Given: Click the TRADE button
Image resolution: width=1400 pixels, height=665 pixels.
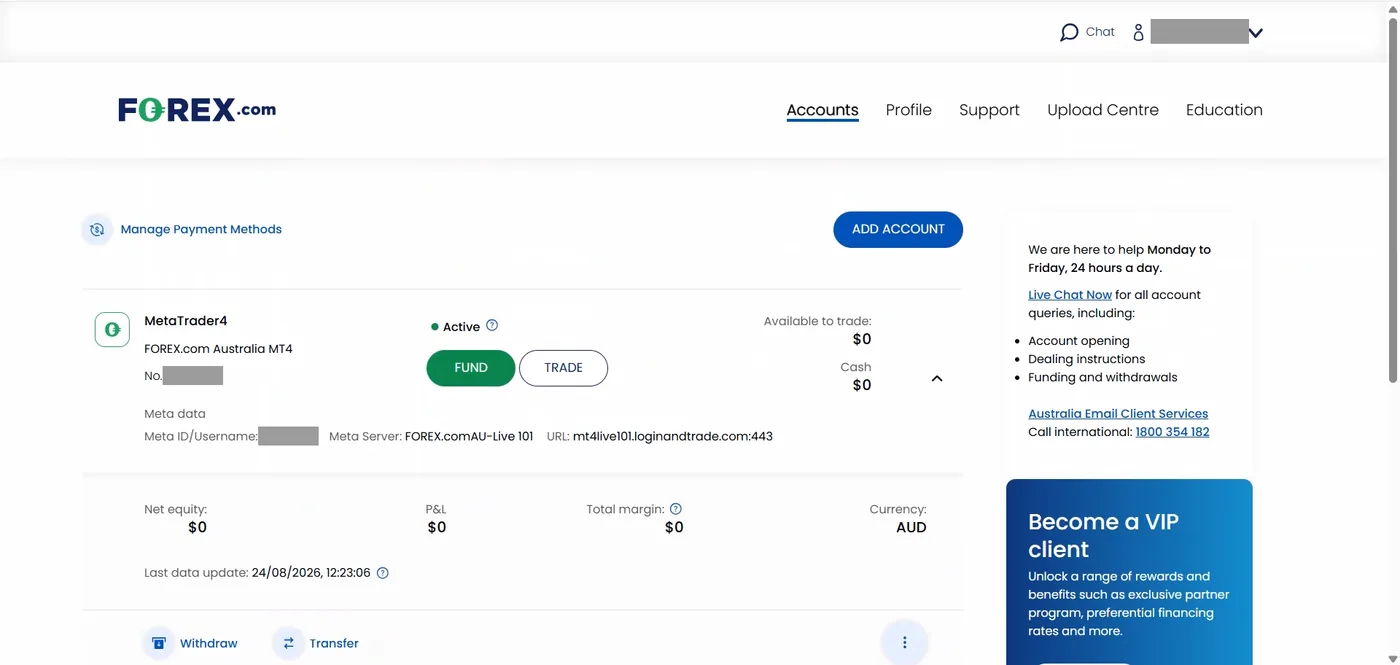Looking at the screenshot, I should click(x=563, y=368).
